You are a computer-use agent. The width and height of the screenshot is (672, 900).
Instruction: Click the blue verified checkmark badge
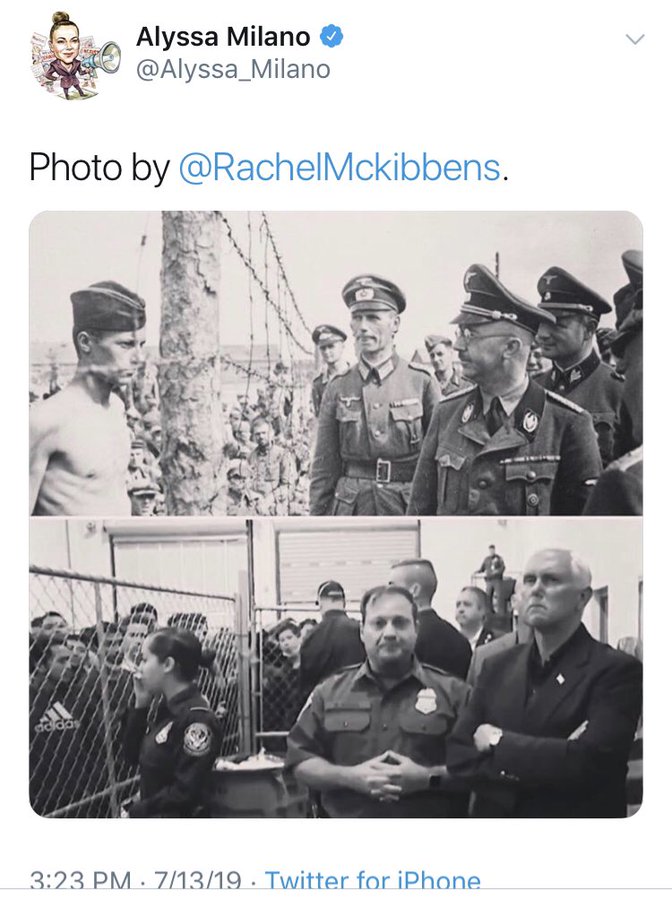(332, 37)
